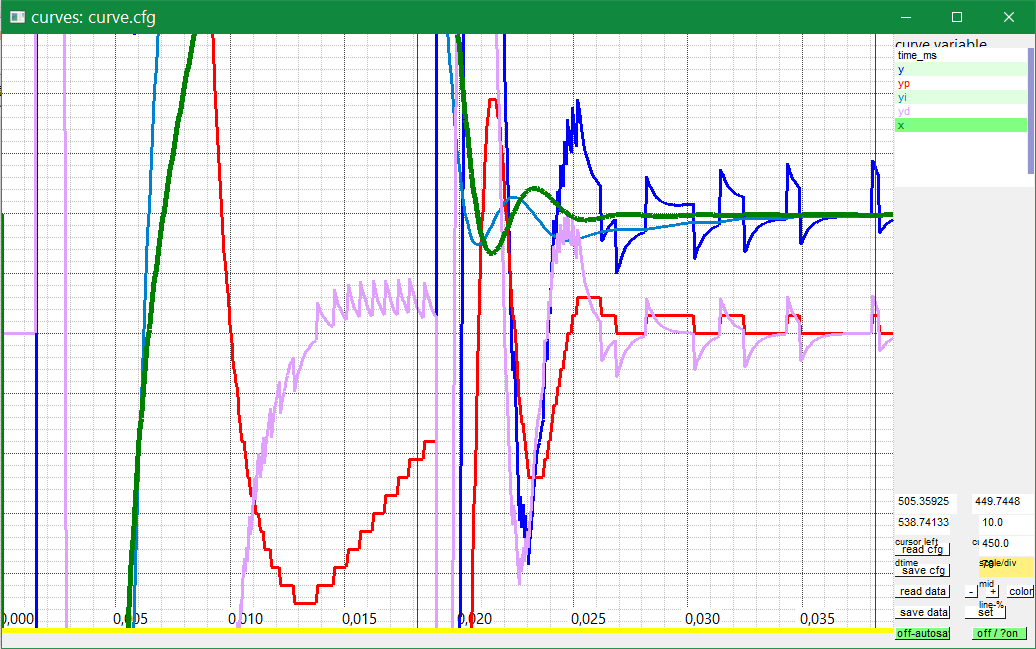Click the yellow bar under the time axis
The height and width of the screenshot is (649, 1036).
tap(447, 630)
